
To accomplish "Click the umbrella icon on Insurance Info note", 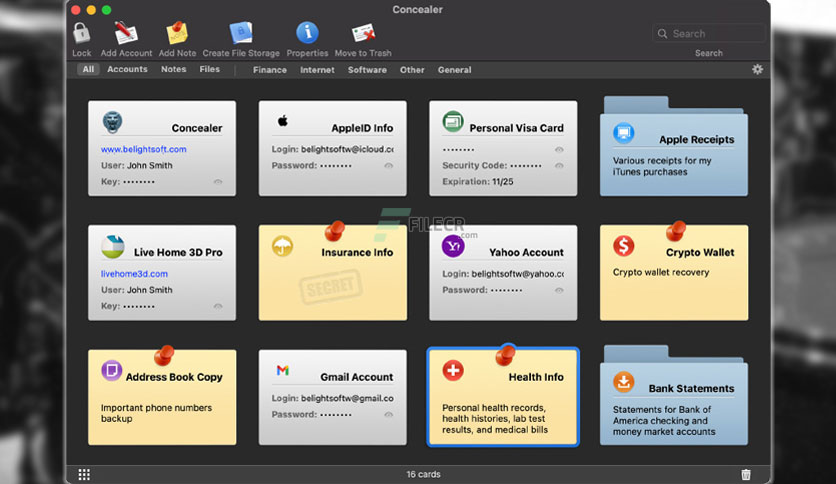I will (x=283, y=246).
